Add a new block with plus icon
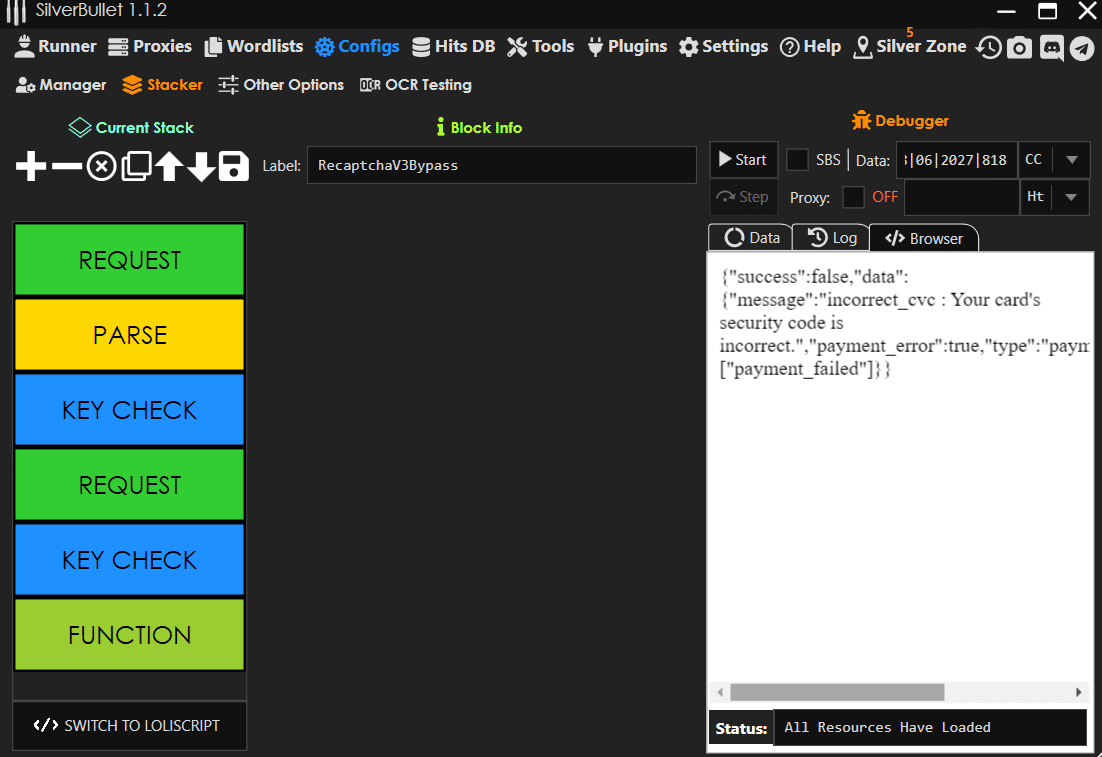1102x757 pixels. click(31, 167)
